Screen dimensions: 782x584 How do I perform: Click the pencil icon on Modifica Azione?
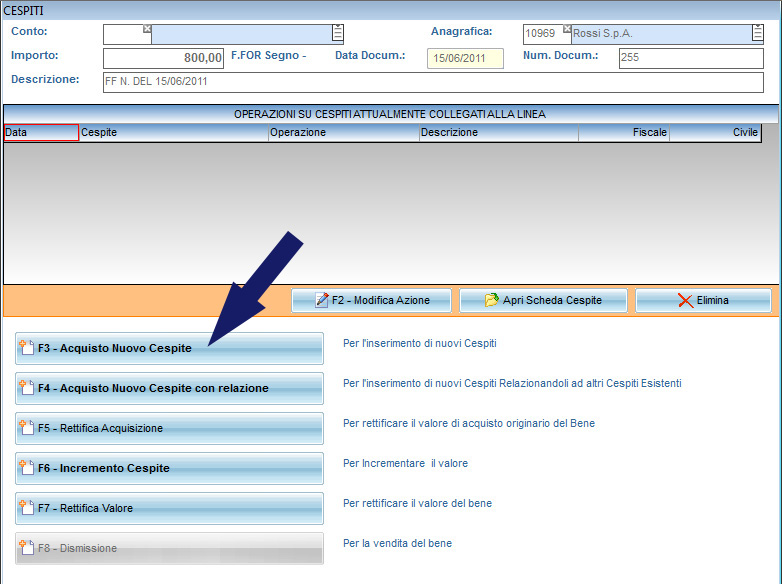(x=322, y=300)
